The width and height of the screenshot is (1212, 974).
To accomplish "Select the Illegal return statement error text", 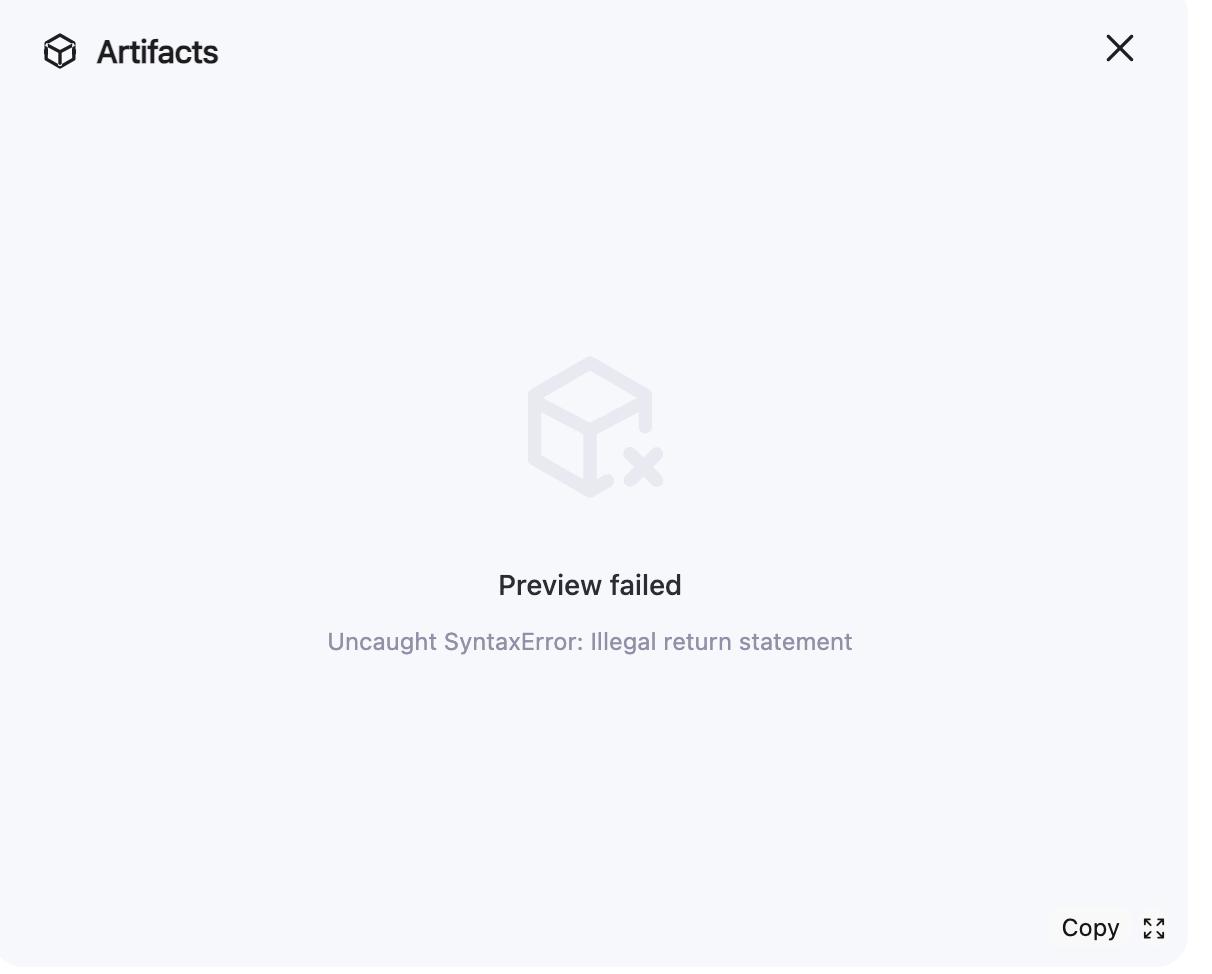I will 721,642.
